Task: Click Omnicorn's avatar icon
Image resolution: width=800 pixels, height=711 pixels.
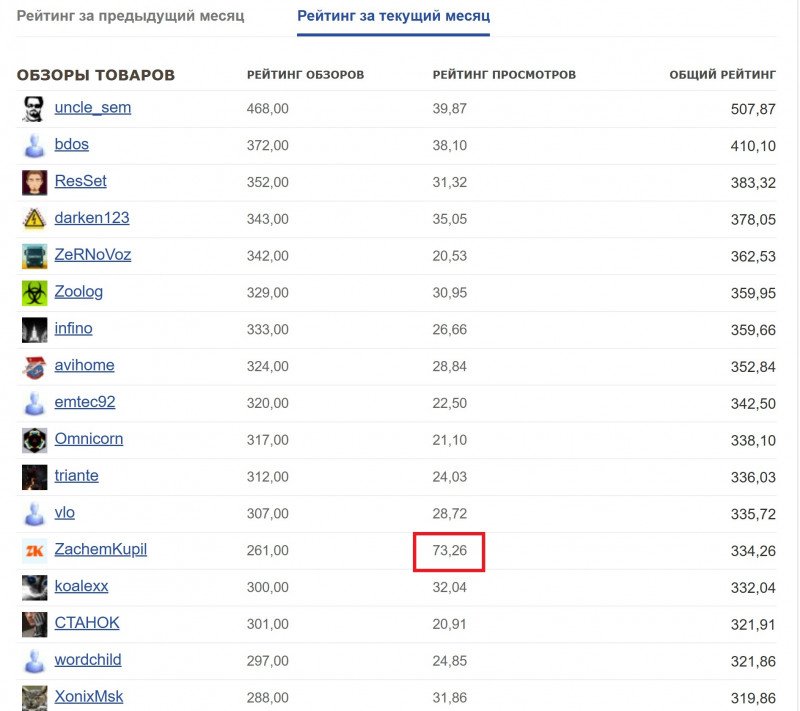Action: [34, 440]
